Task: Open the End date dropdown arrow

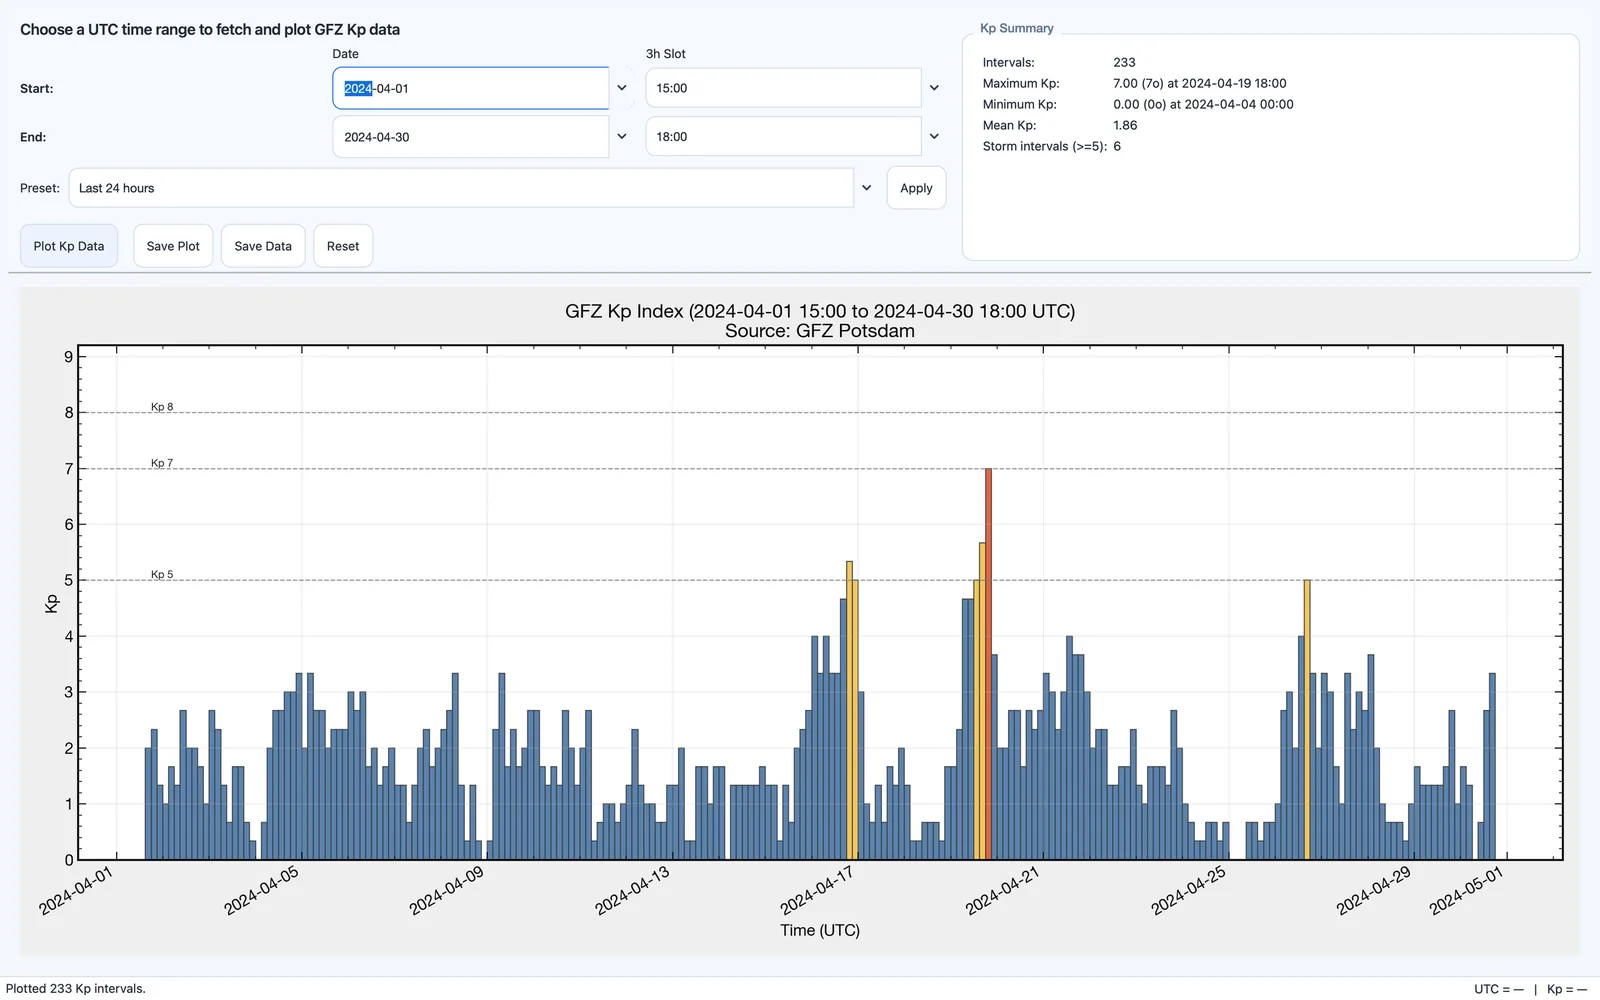Action: coord(622,137)
